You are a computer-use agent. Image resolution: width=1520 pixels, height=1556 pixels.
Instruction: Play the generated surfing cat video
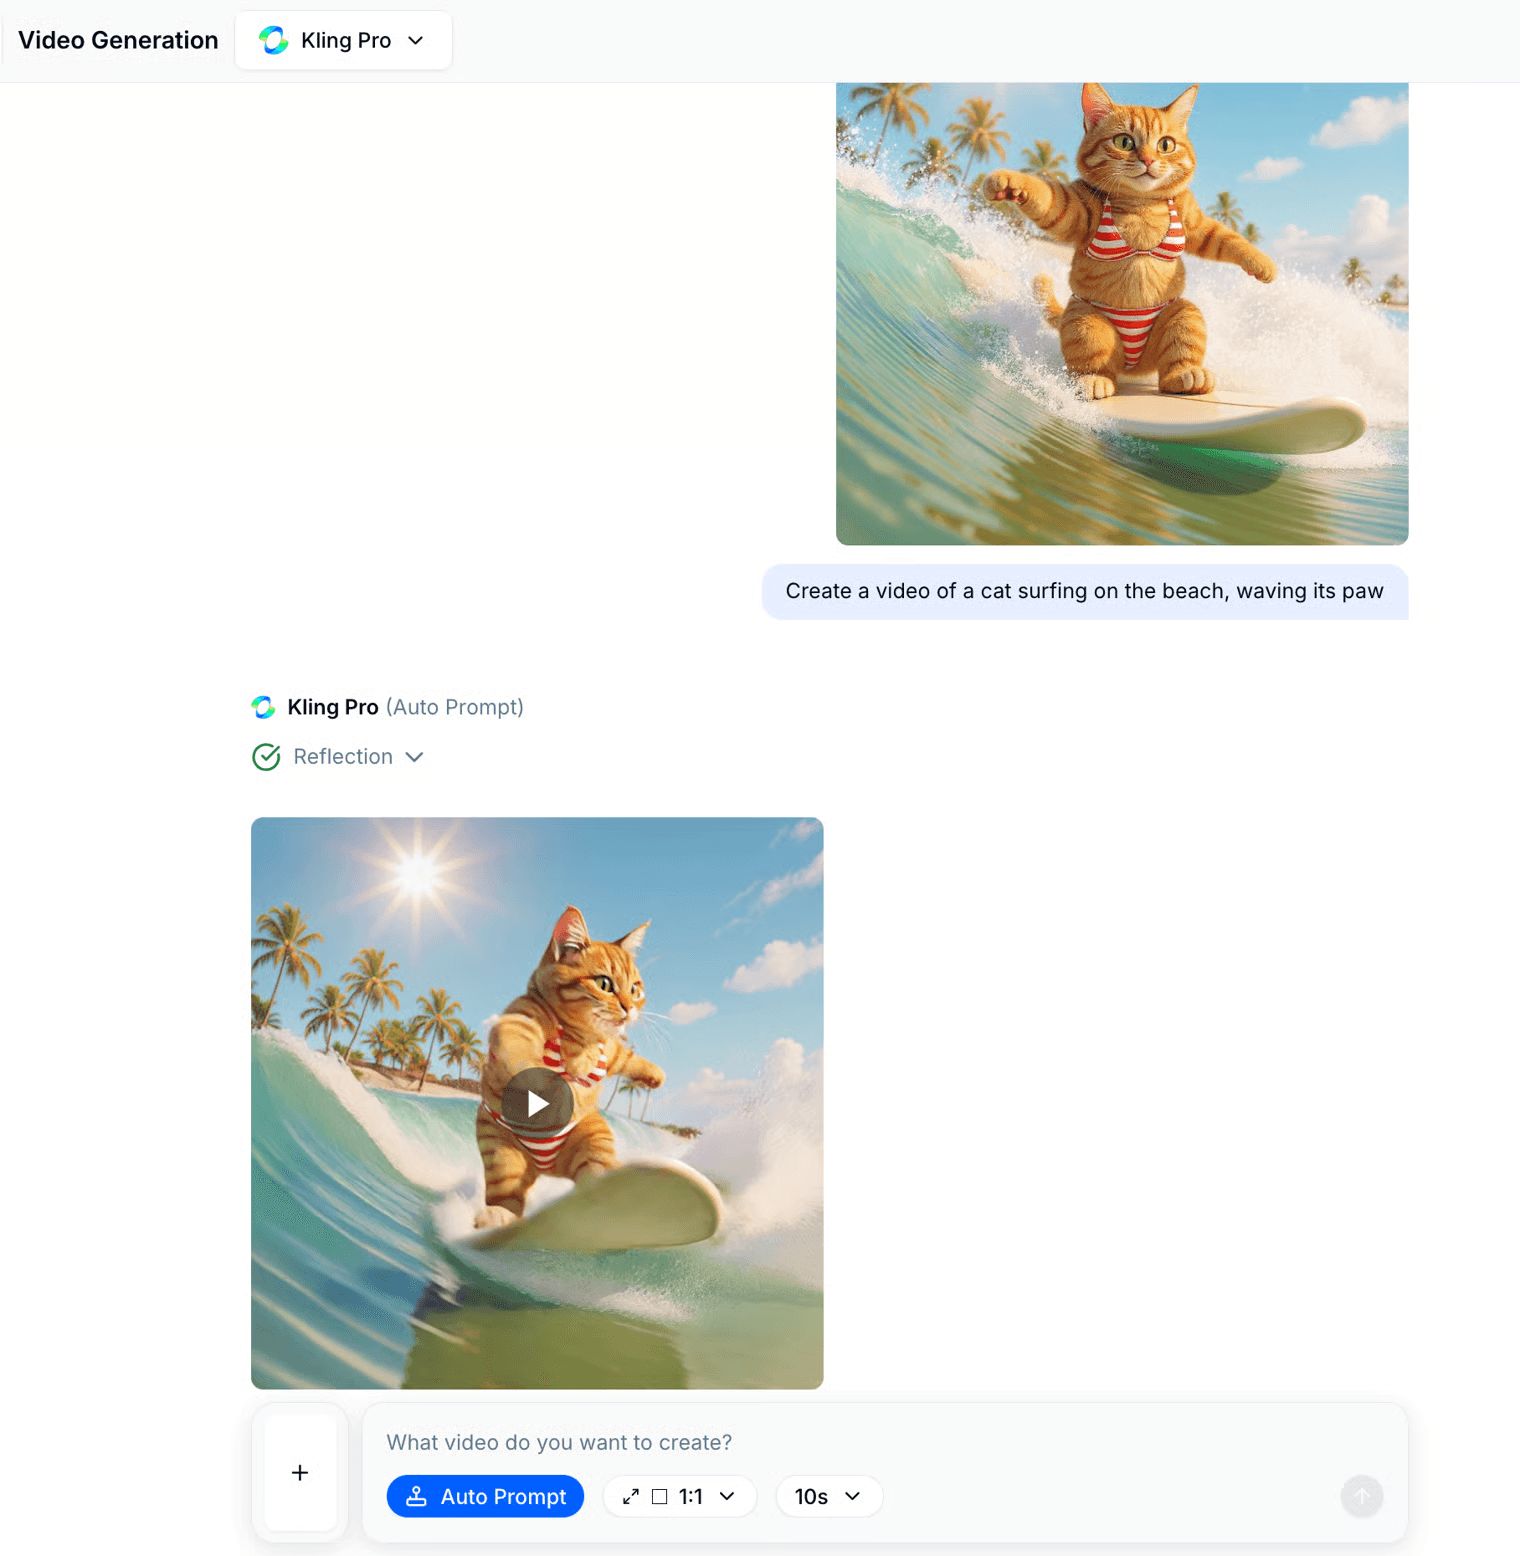point(537,1103)
